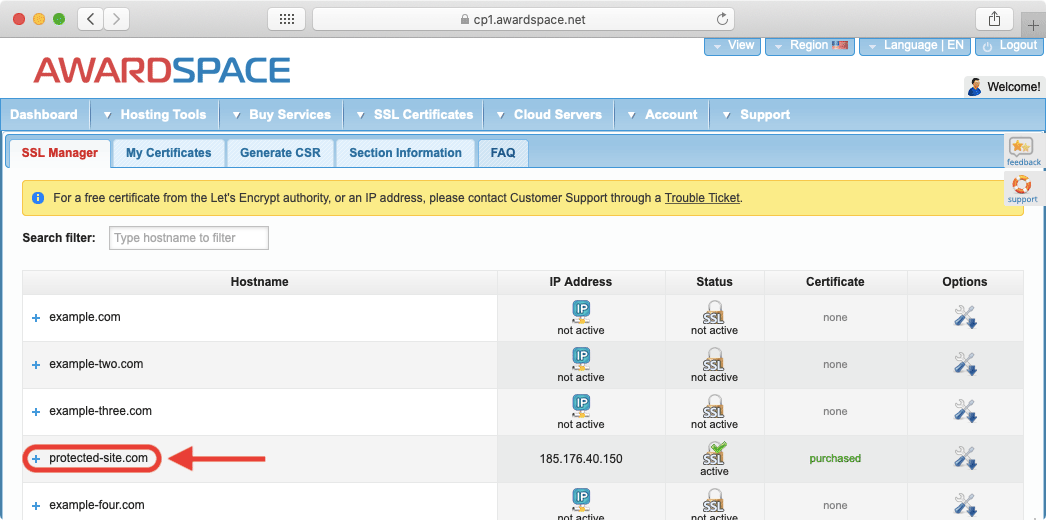Click the active SSL status icon

point(714,453)
